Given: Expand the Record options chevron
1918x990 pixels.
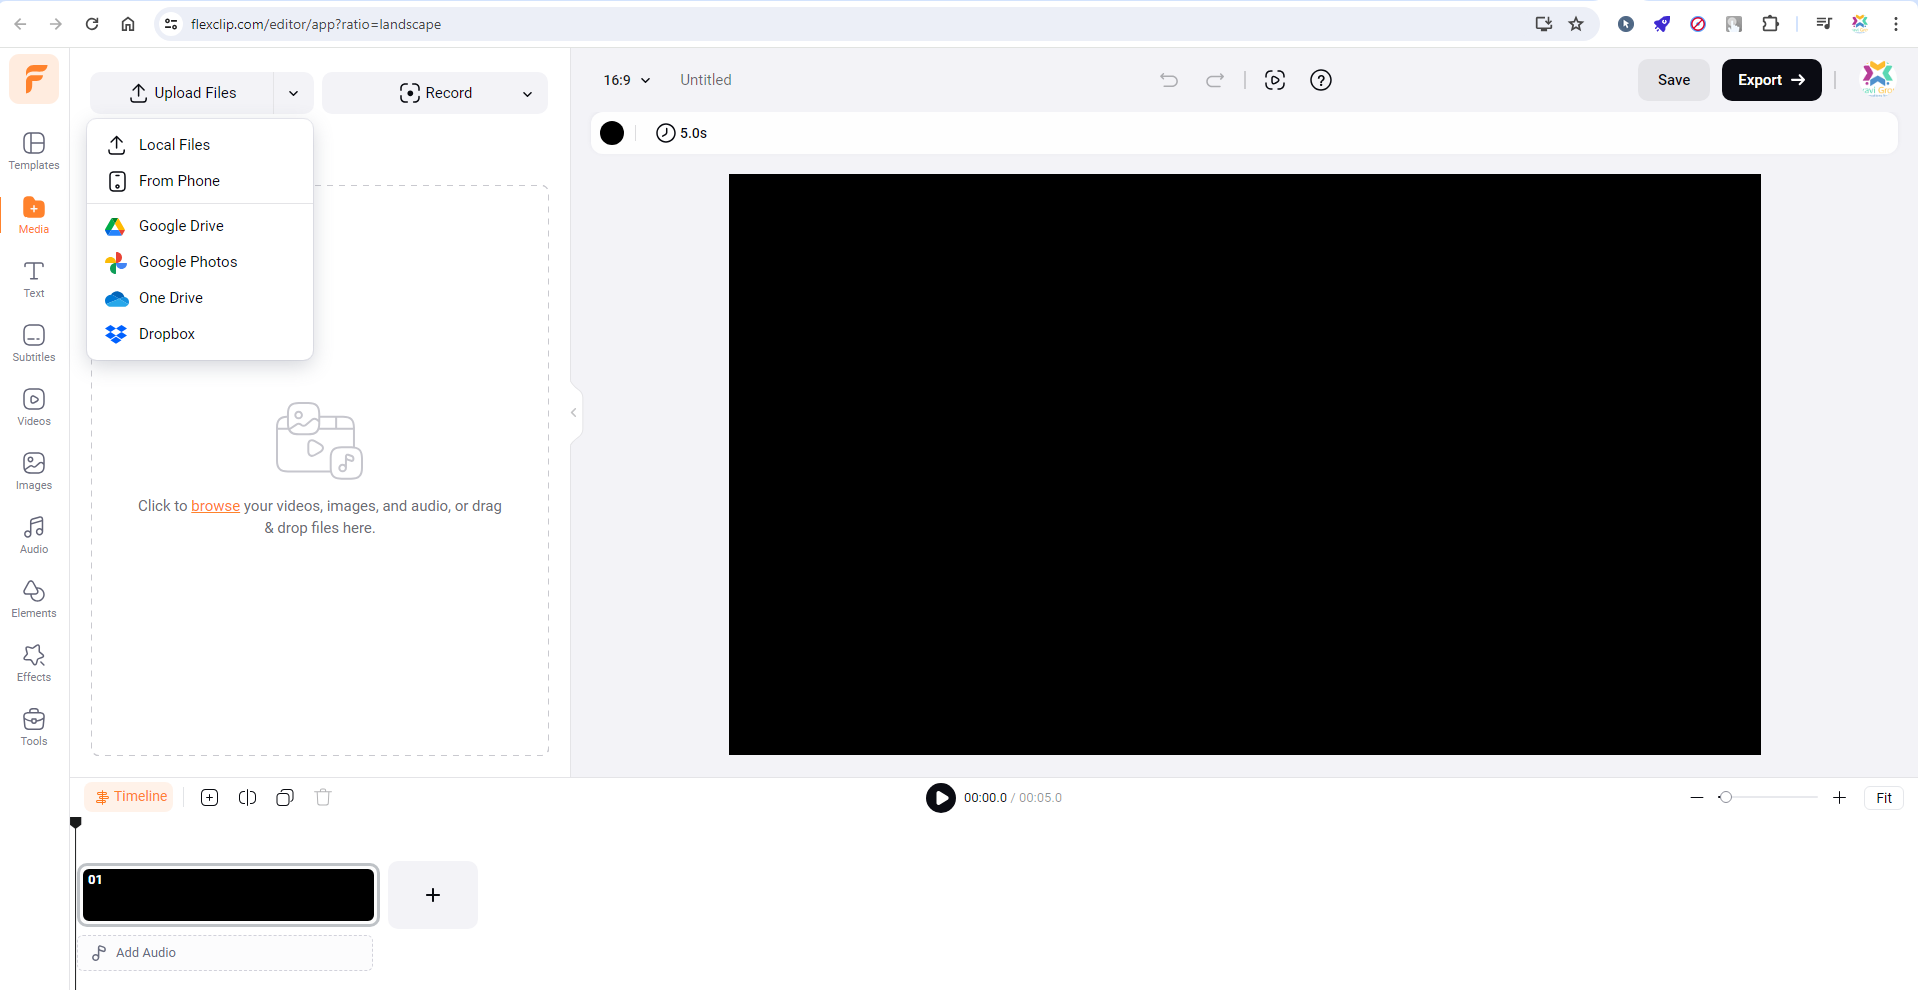Looking at the screenshot, I should [x=527, y=93].
